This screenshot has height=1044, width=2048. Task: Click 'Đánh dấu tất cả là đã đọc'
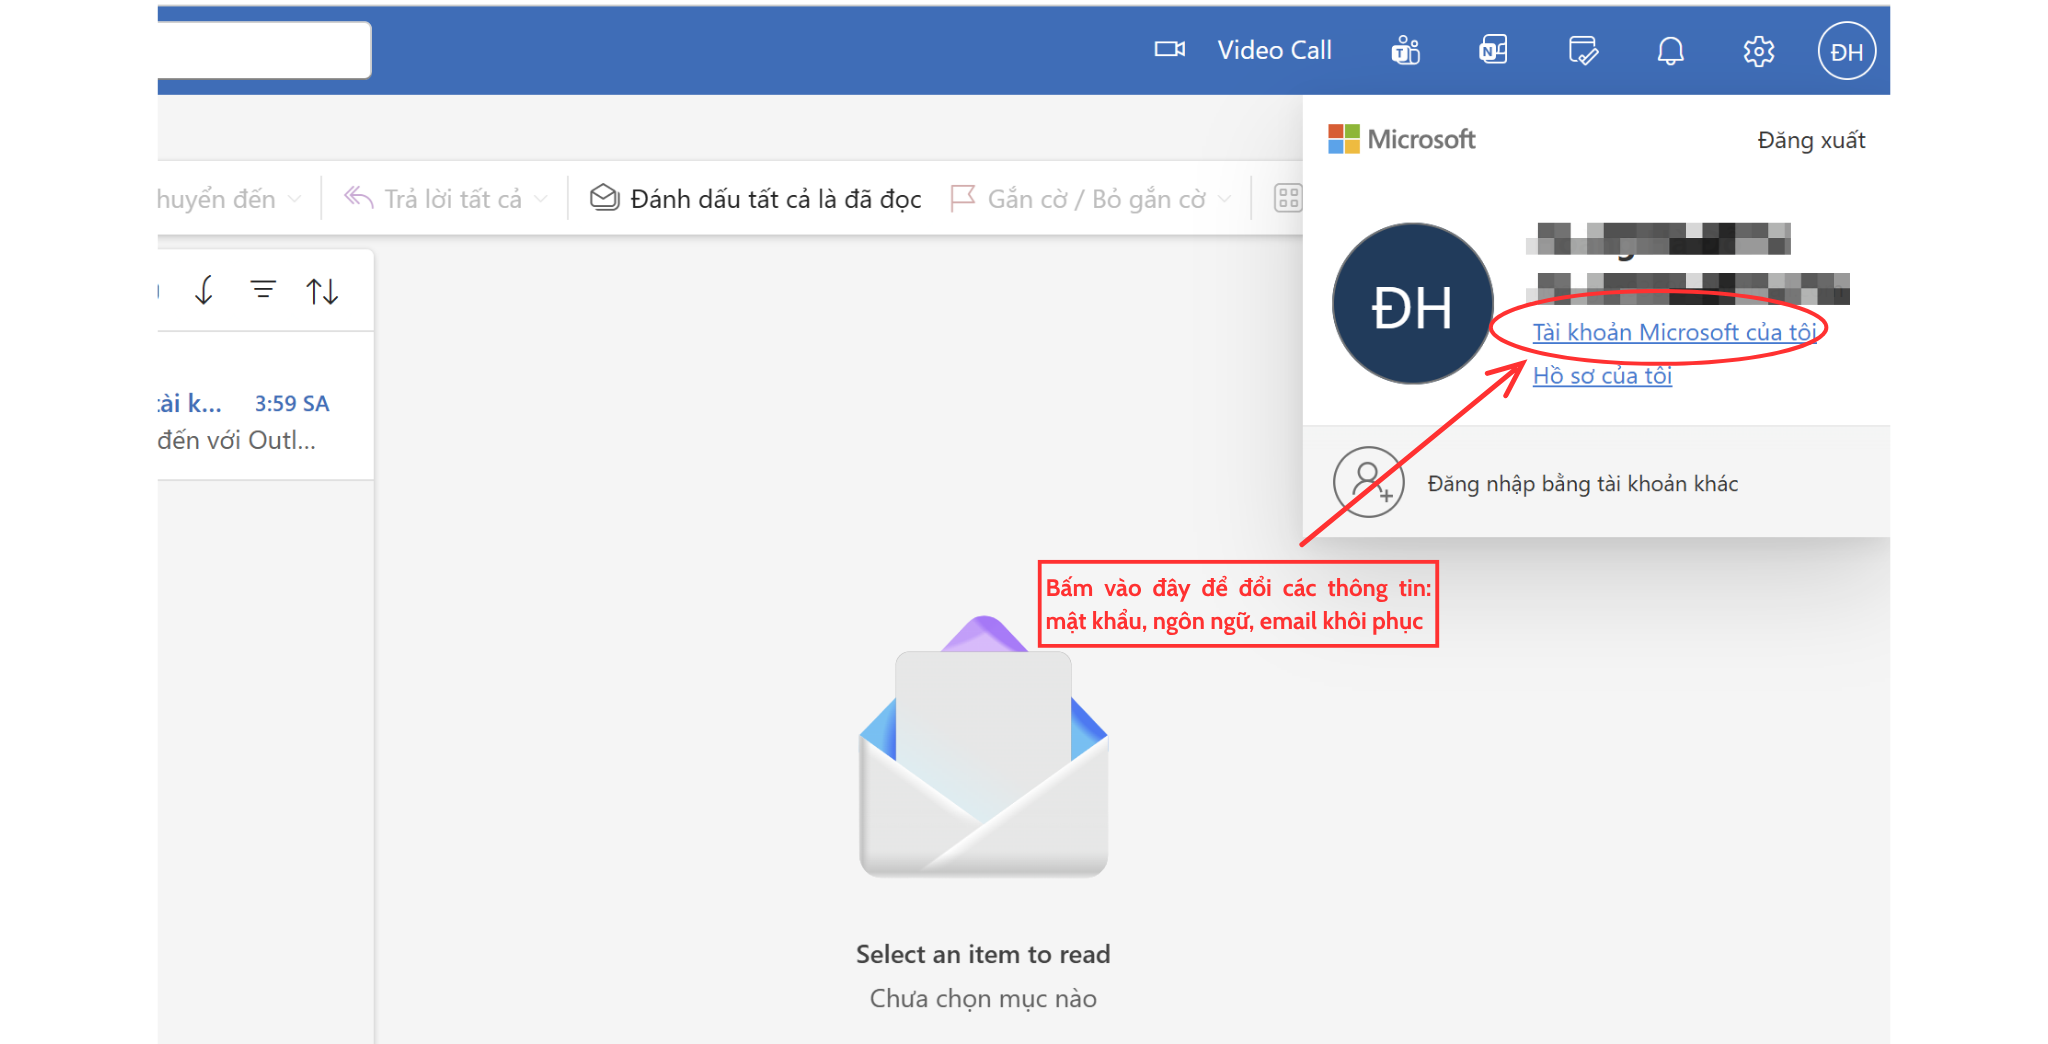click(756, 199)
